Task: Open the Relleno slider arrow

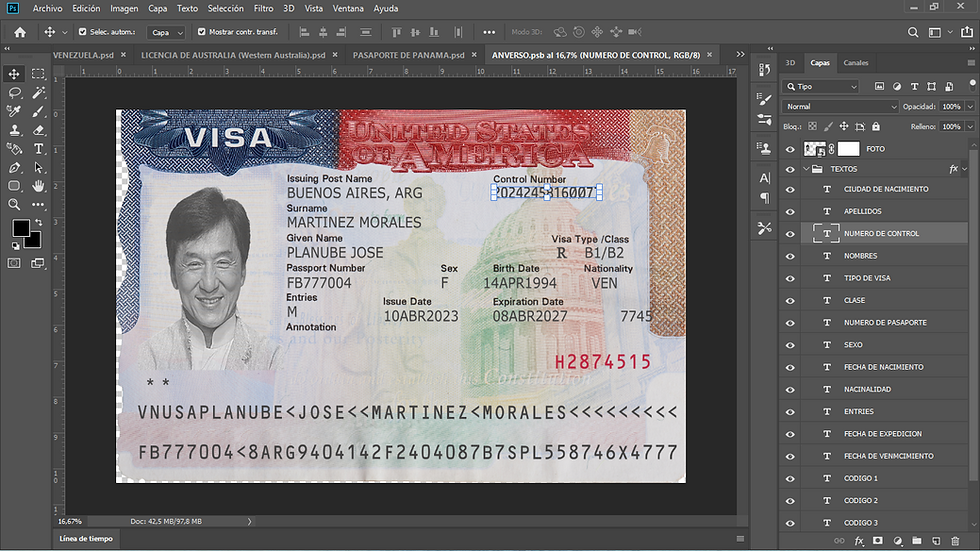Action: point(970,126)
